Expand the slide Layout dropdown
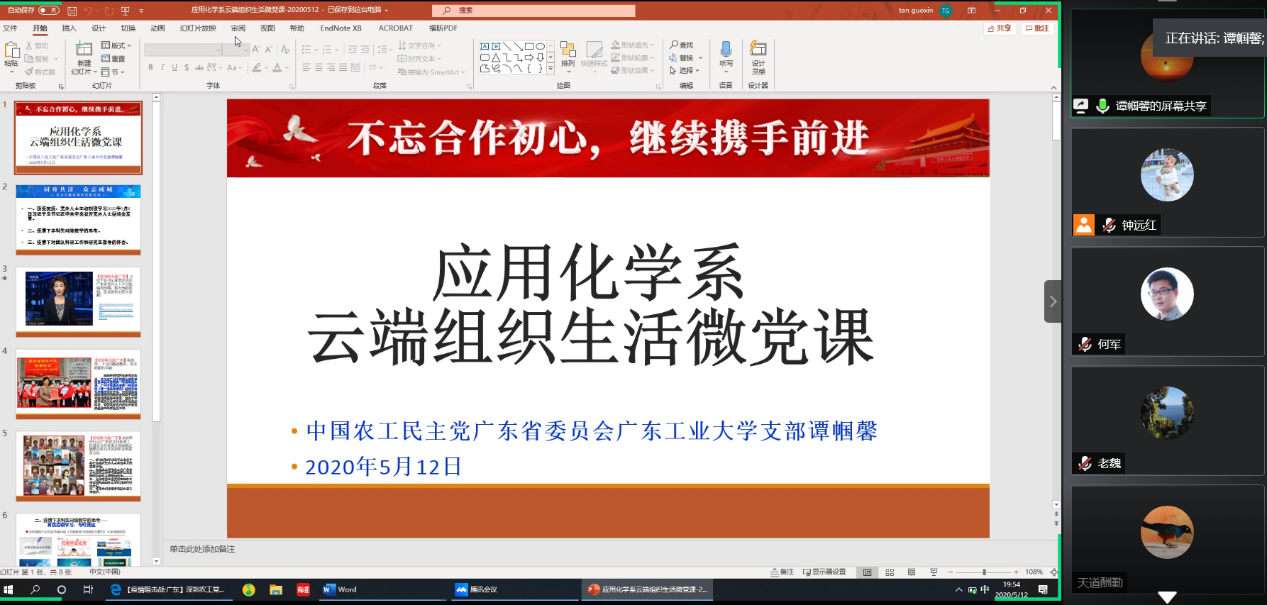 click(x=119, y=45)
